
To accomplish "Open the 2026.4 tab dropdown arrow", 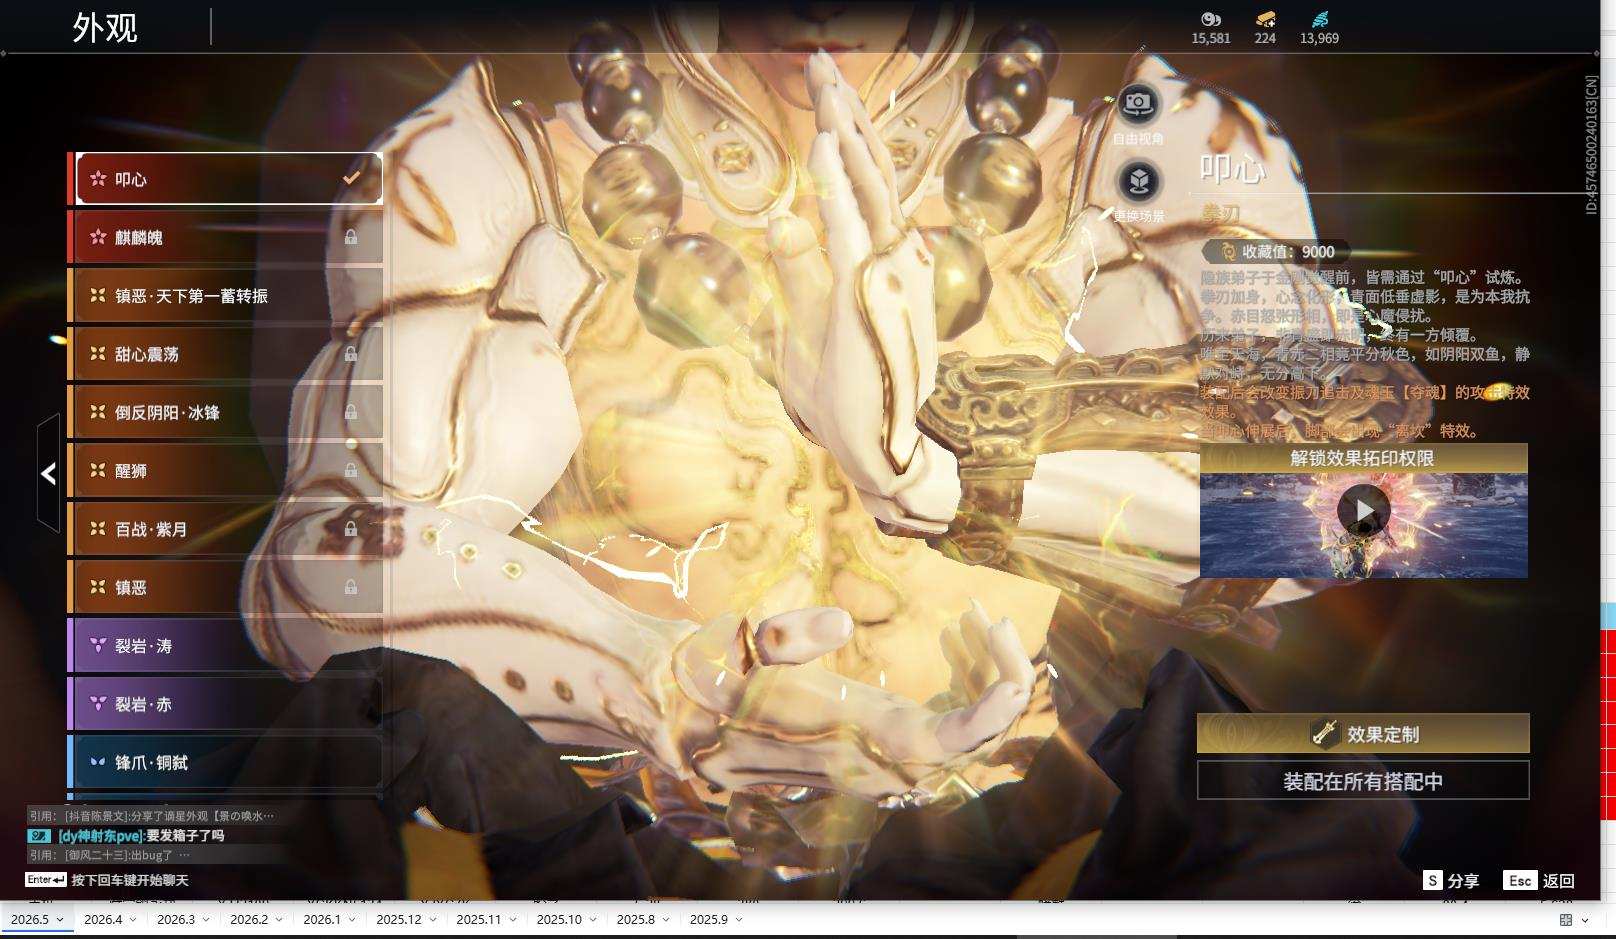I will pyautogui.click(x=133, y=920).
